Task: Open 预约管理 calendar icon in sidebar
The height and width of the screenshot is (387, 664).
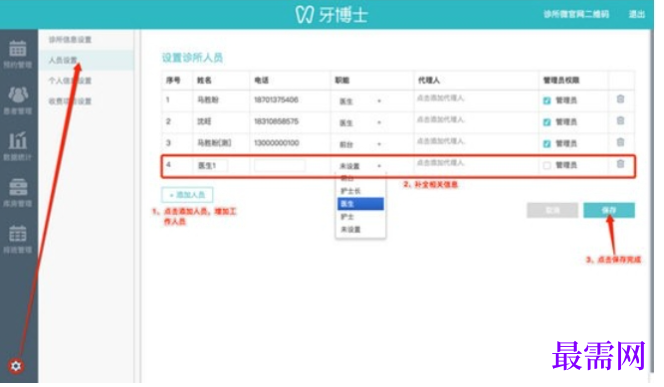Action: (x=18, y=49)
